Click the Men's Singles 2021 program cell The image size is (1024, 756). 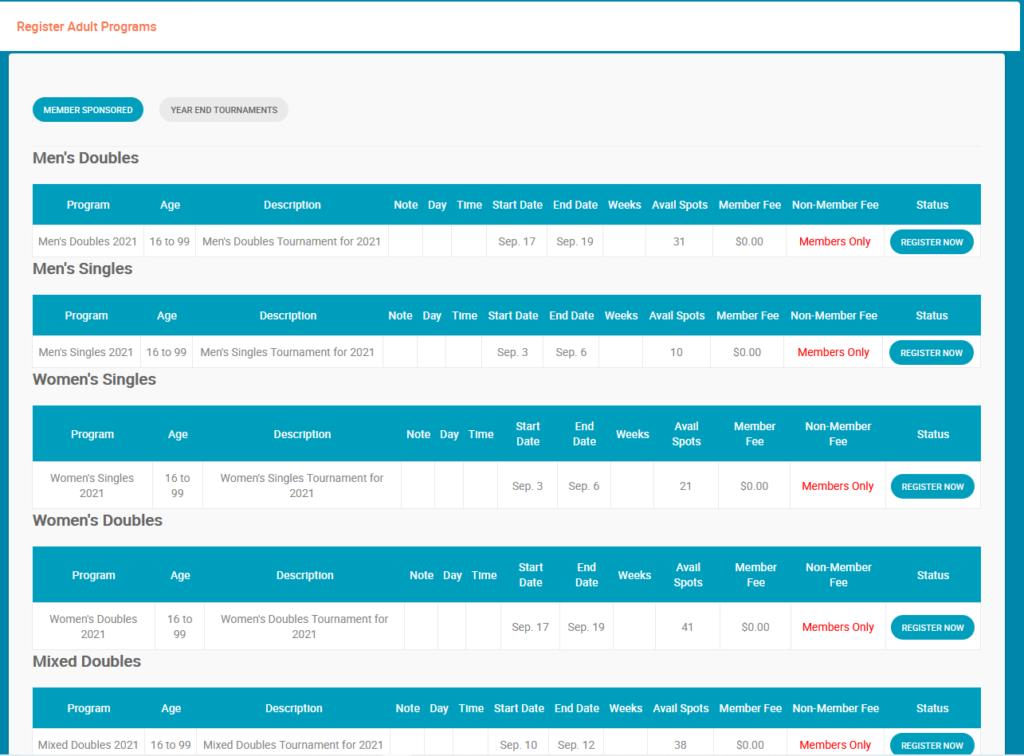coord(86,353)
